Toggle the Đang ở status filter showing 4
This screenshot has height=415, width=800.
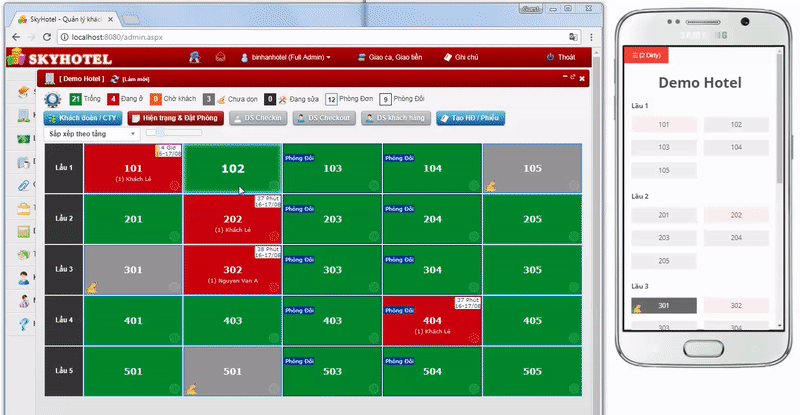(113, 99)
